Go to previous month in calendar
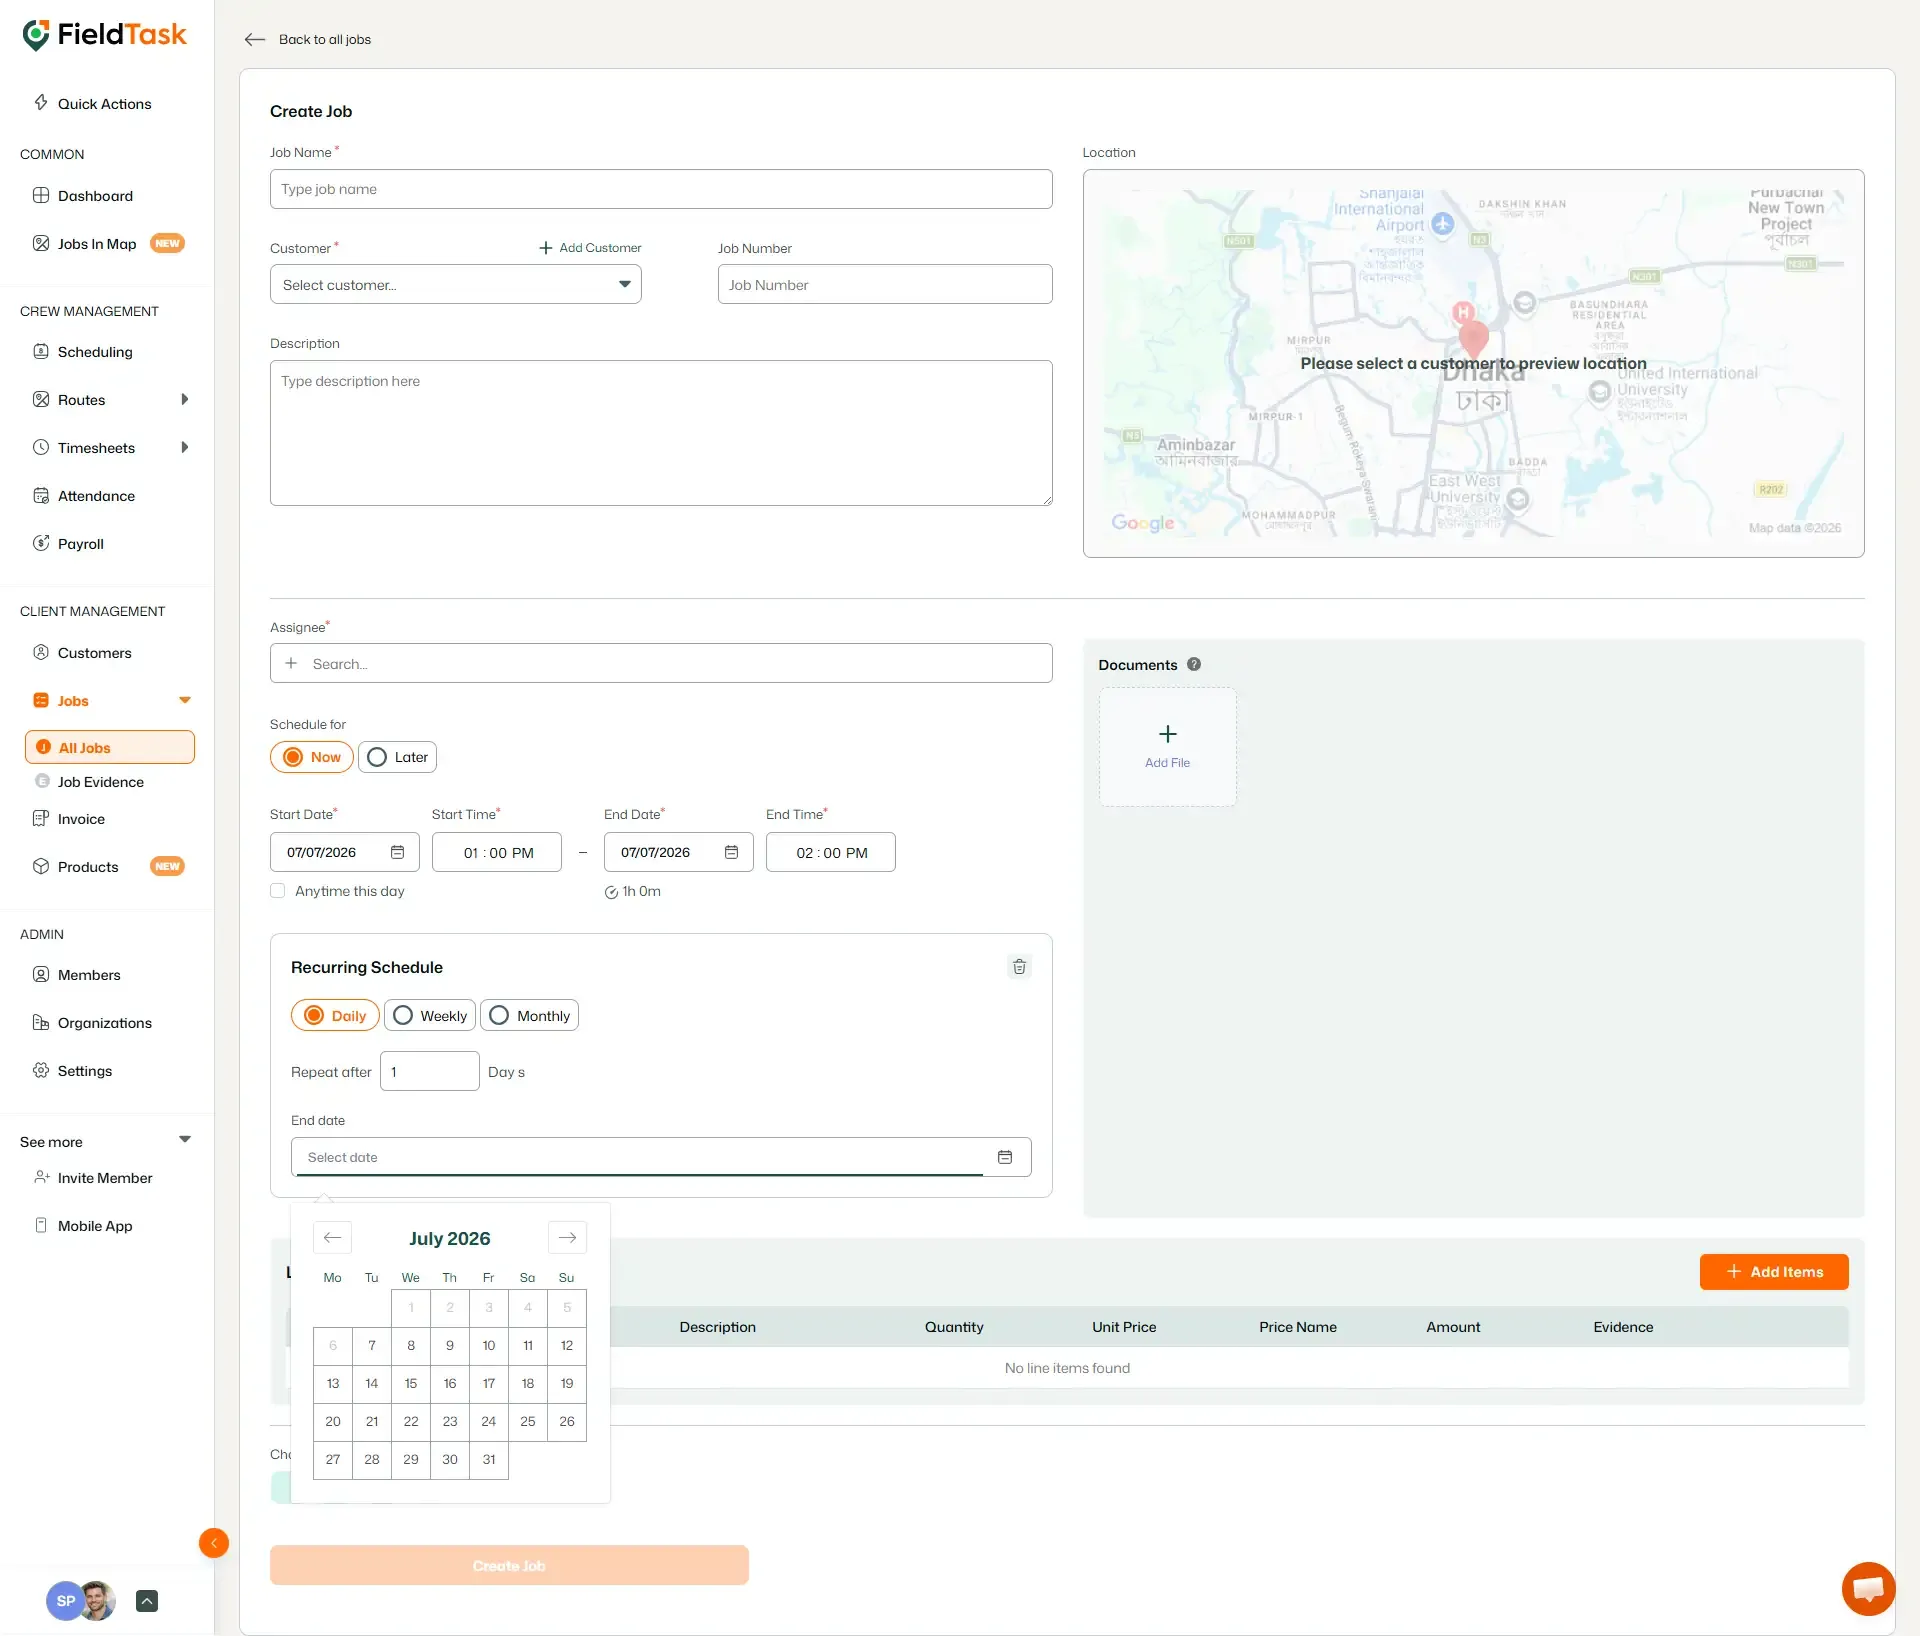Screen dimensions: 1920x1636 (x=332, y=1238)
